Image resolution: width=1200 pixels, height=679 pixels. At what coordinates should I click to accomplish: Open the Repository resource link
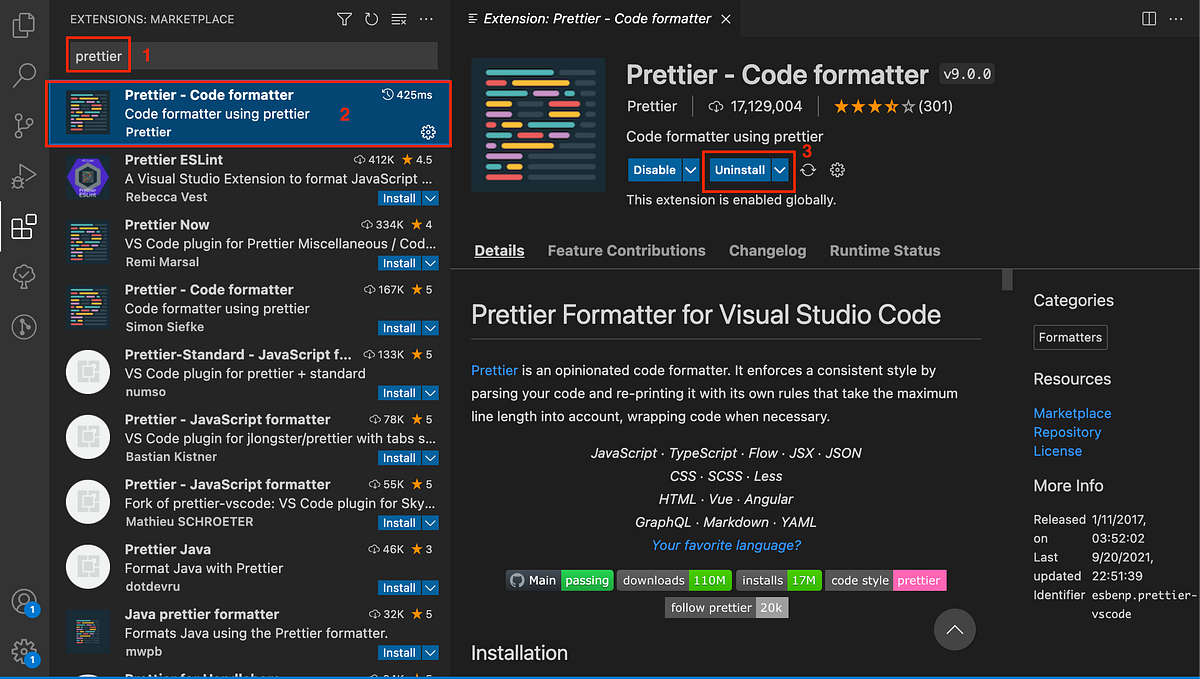1067,432
